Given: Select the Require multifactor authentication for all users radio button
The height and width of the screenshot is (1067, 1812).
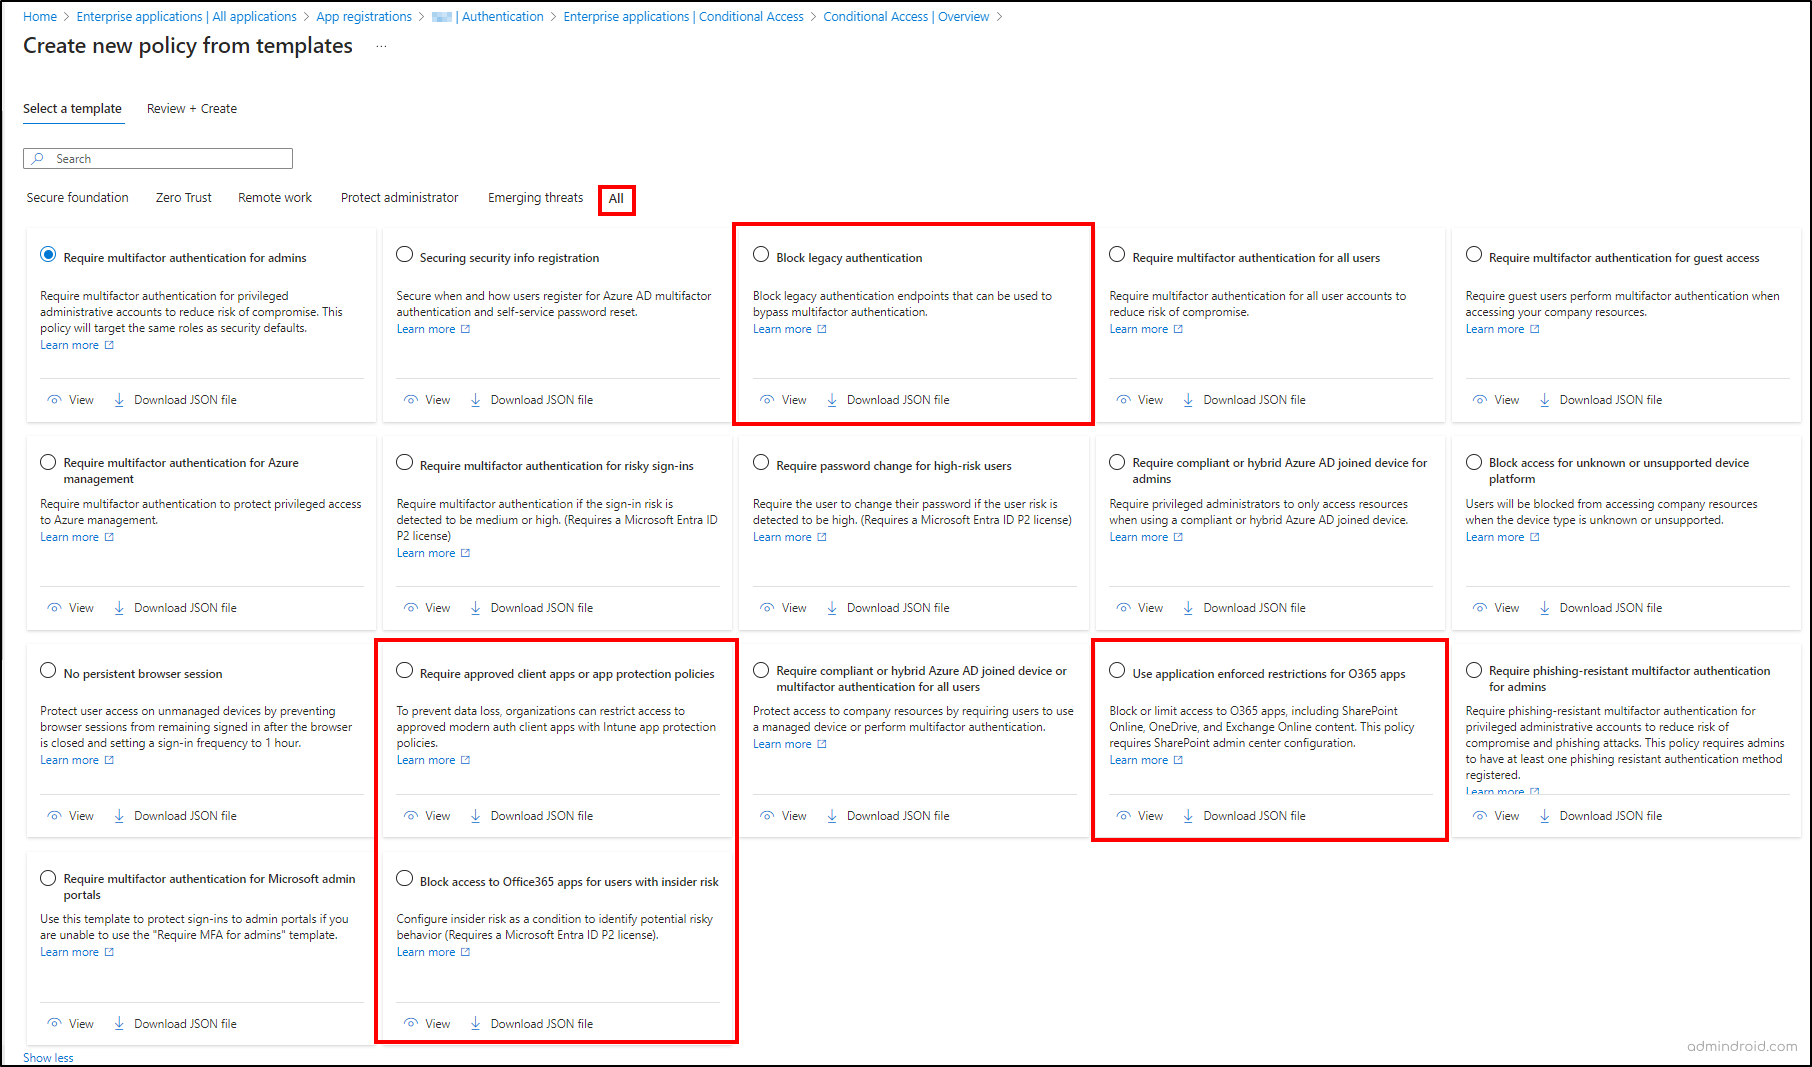Looking at the screenshot, I should pyautogui.click(x=1117, y=255).
